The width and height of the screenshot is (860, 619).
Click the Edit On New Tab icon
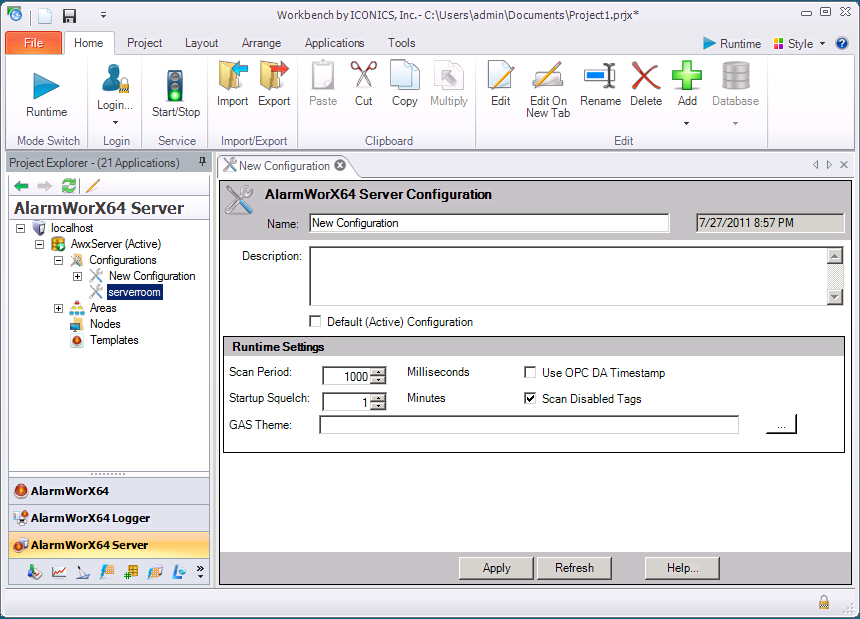[547, 77]
